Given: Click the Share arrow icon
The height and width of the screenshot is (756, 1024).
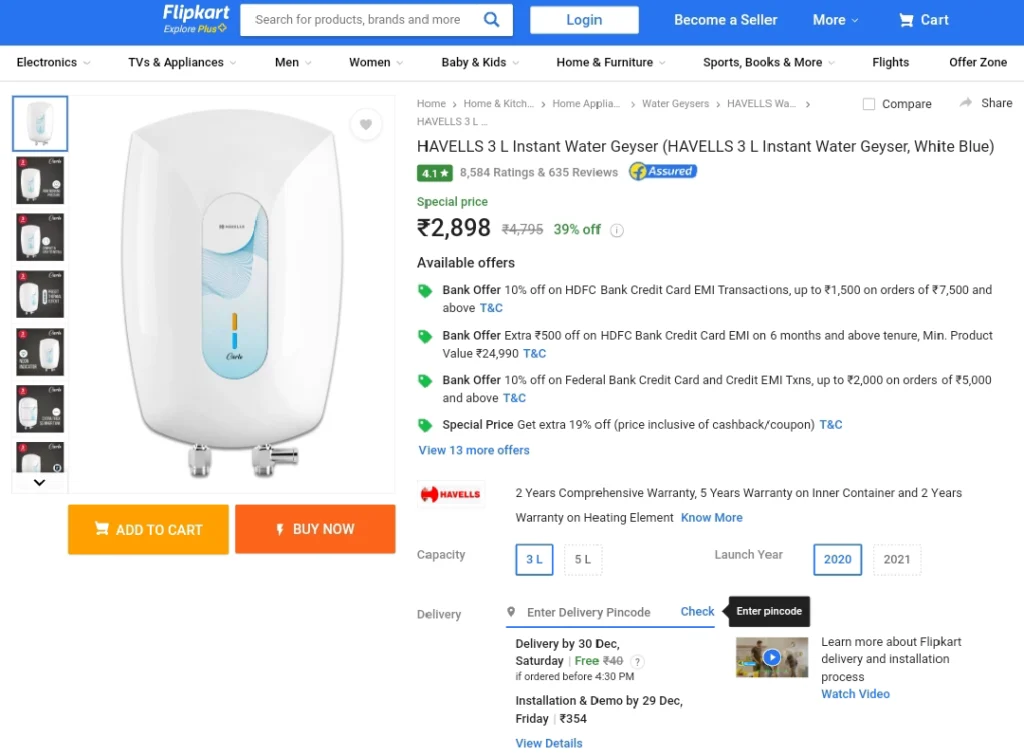Looking at the screenshot, I should click(966, 103).
